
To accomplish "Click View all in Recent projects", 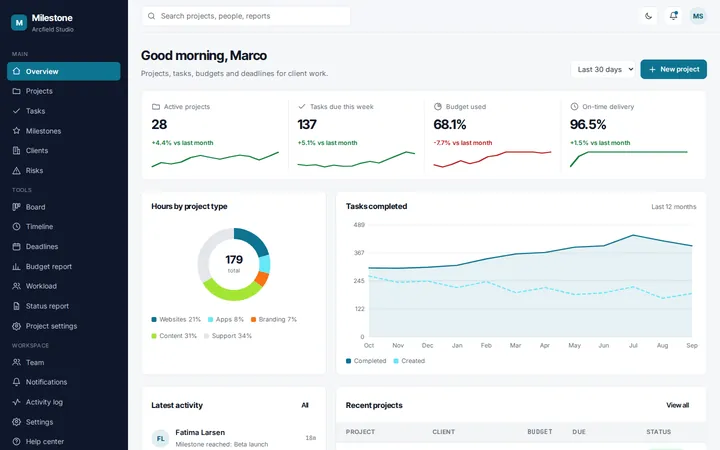I will pyautogui.click(x=677, y=405).
